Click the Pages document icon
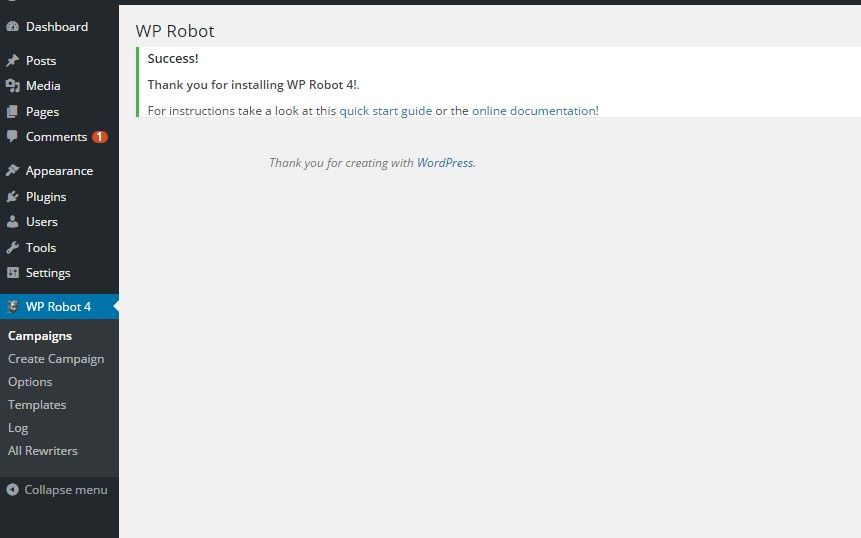This screenshot has width=861, height=538. (13, 111)
